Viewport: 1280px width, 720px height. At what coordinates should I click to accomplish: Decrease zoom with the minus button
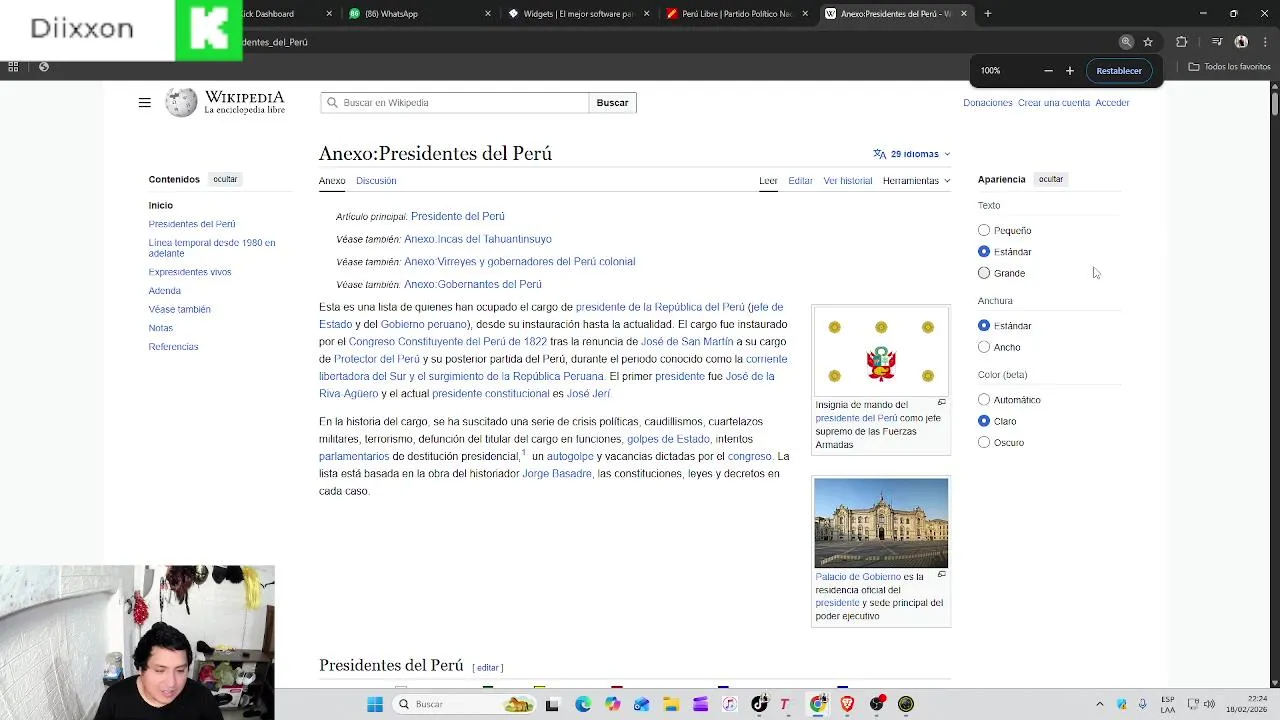pyautogui.click(x=1048, y=71)
